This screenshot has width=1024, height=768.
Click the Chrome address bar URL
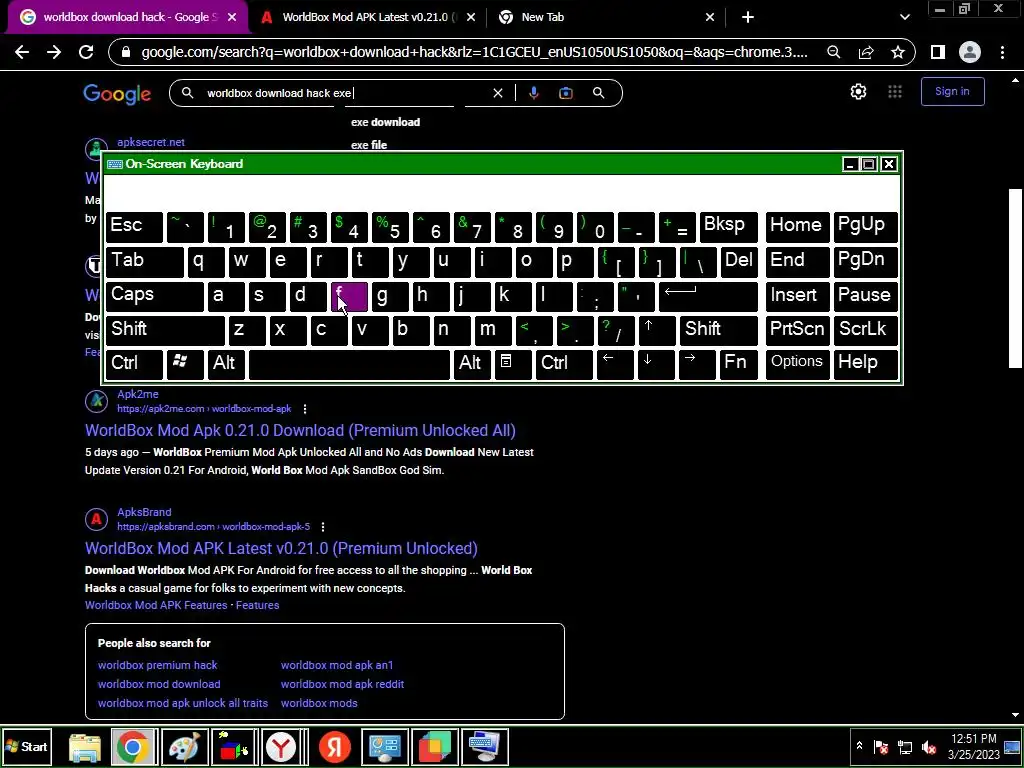474,52
